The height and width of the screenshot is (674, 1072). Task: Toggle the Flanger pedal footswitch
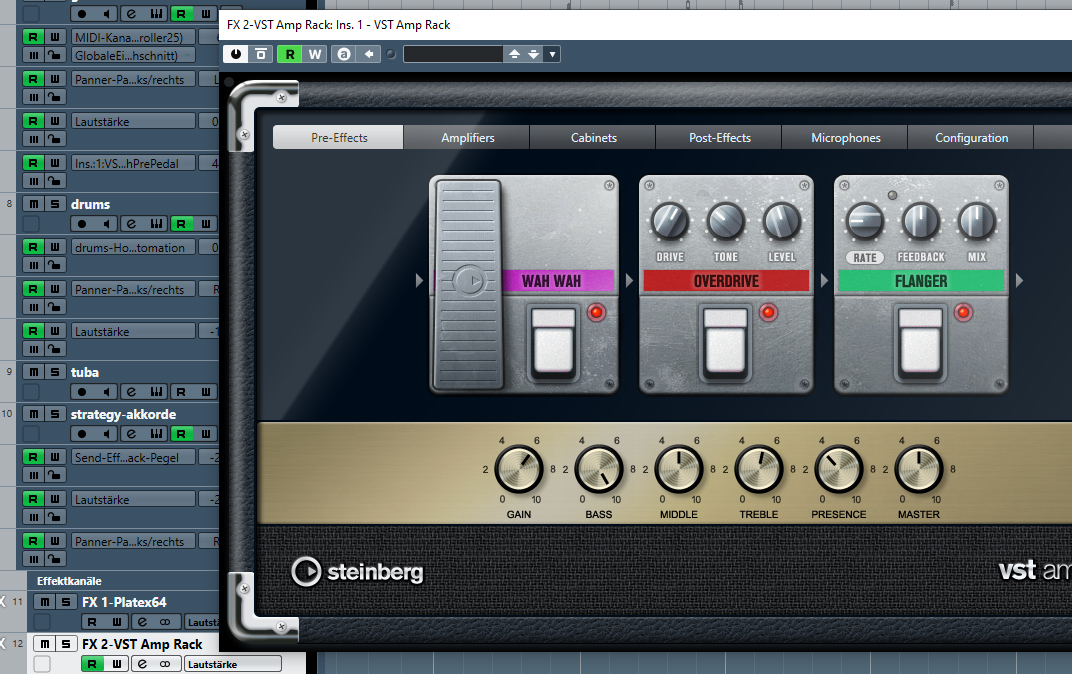pyautogui.click(x=920, y=342)
